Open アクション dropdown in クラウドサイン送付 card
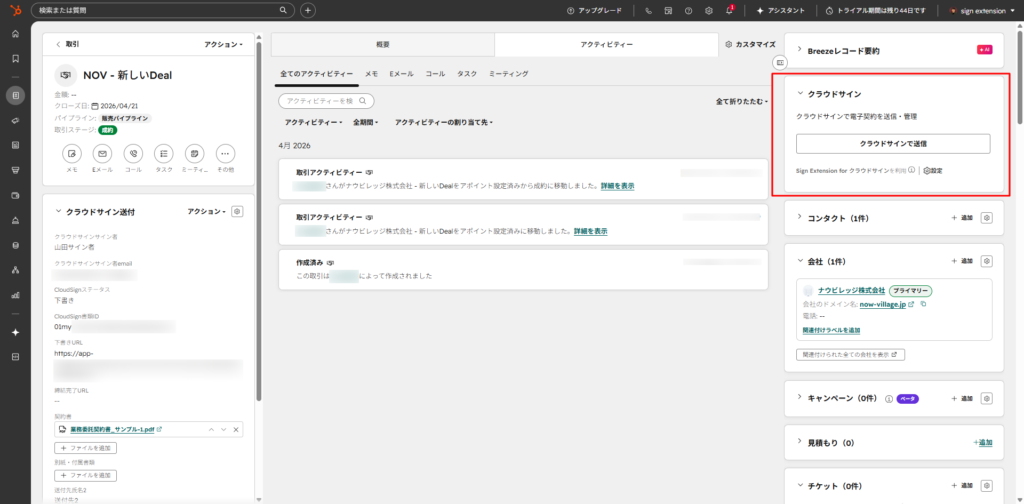Screen dimensions: 1024x504 click(206, 212)
